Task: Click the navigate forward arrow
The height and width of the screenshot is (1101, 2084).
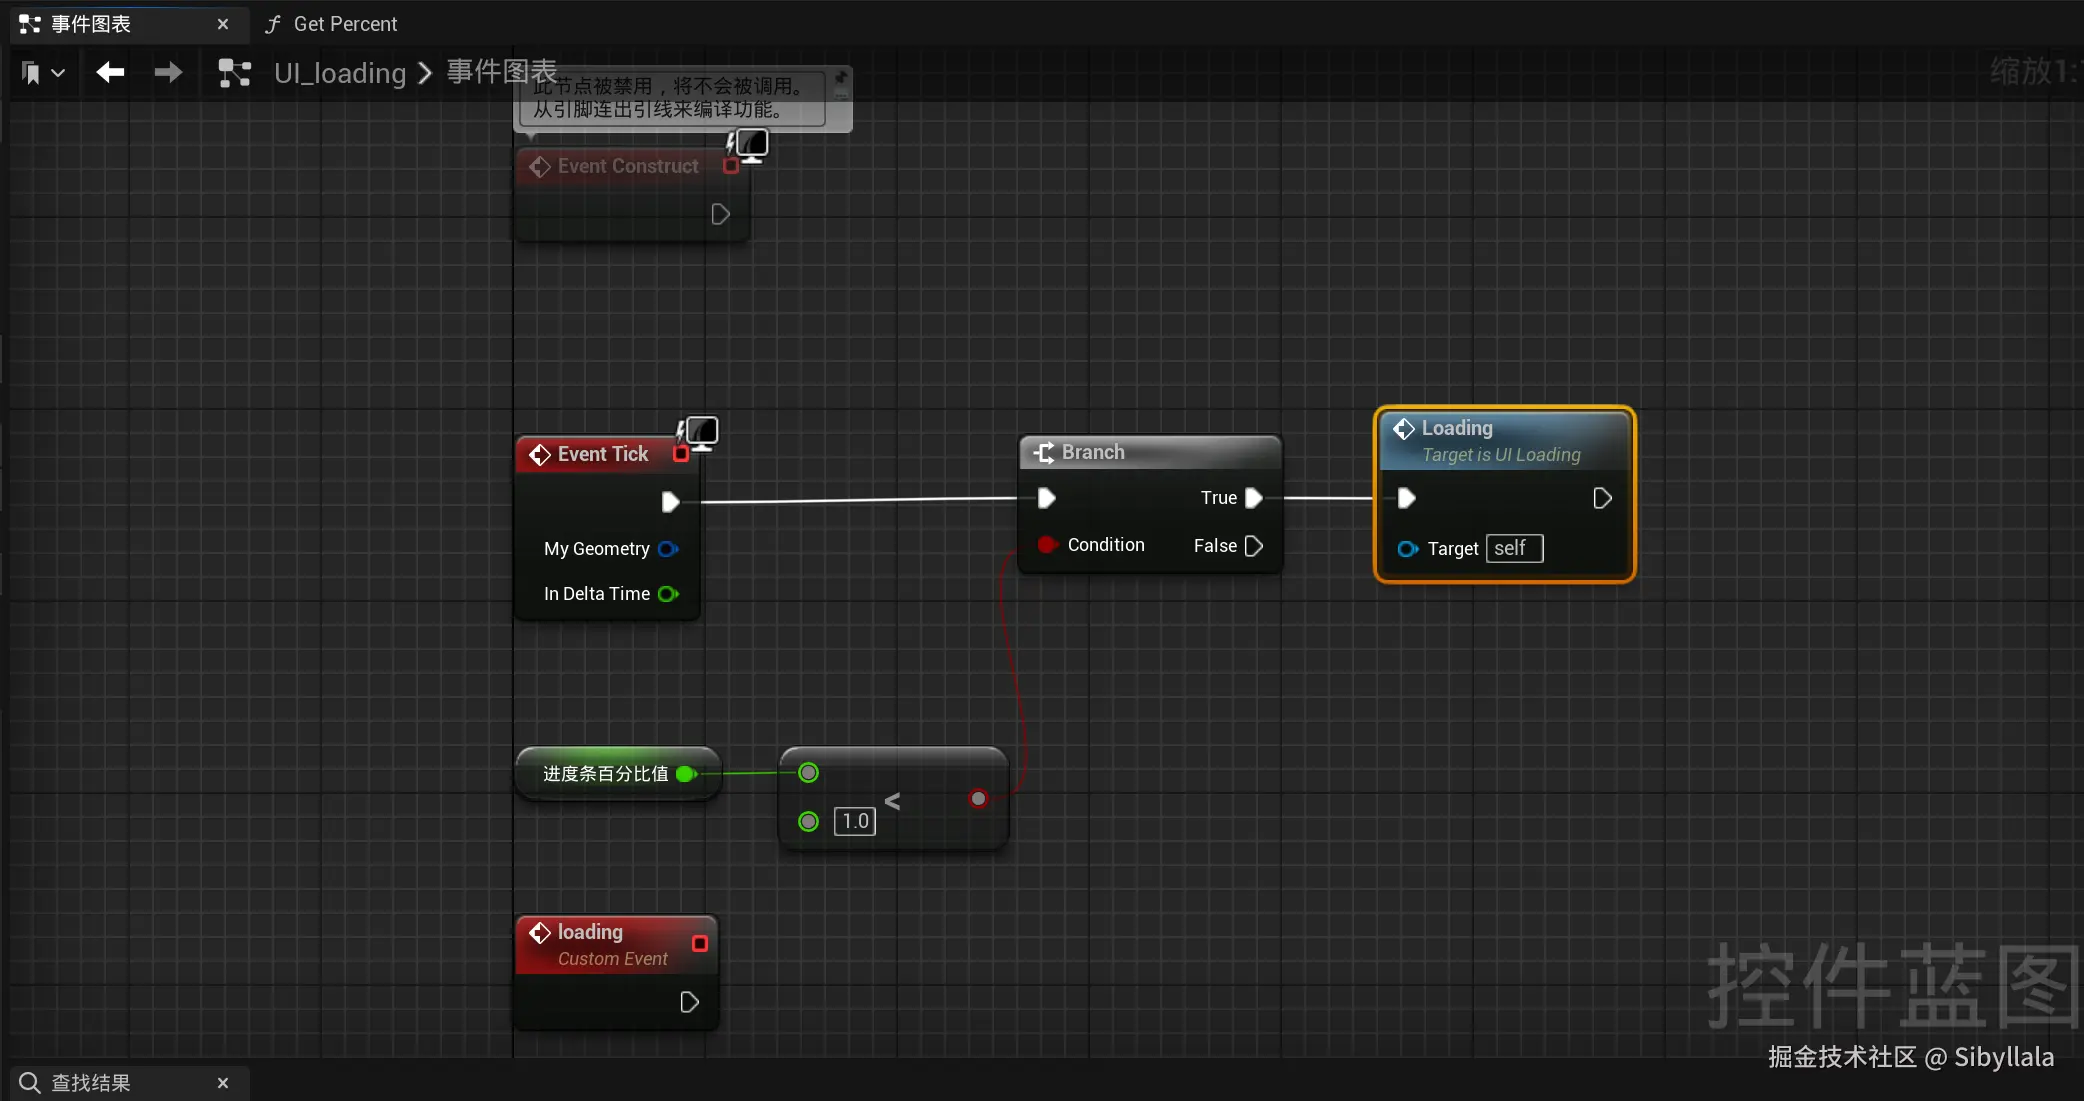Action: click(x=168, y=72)
